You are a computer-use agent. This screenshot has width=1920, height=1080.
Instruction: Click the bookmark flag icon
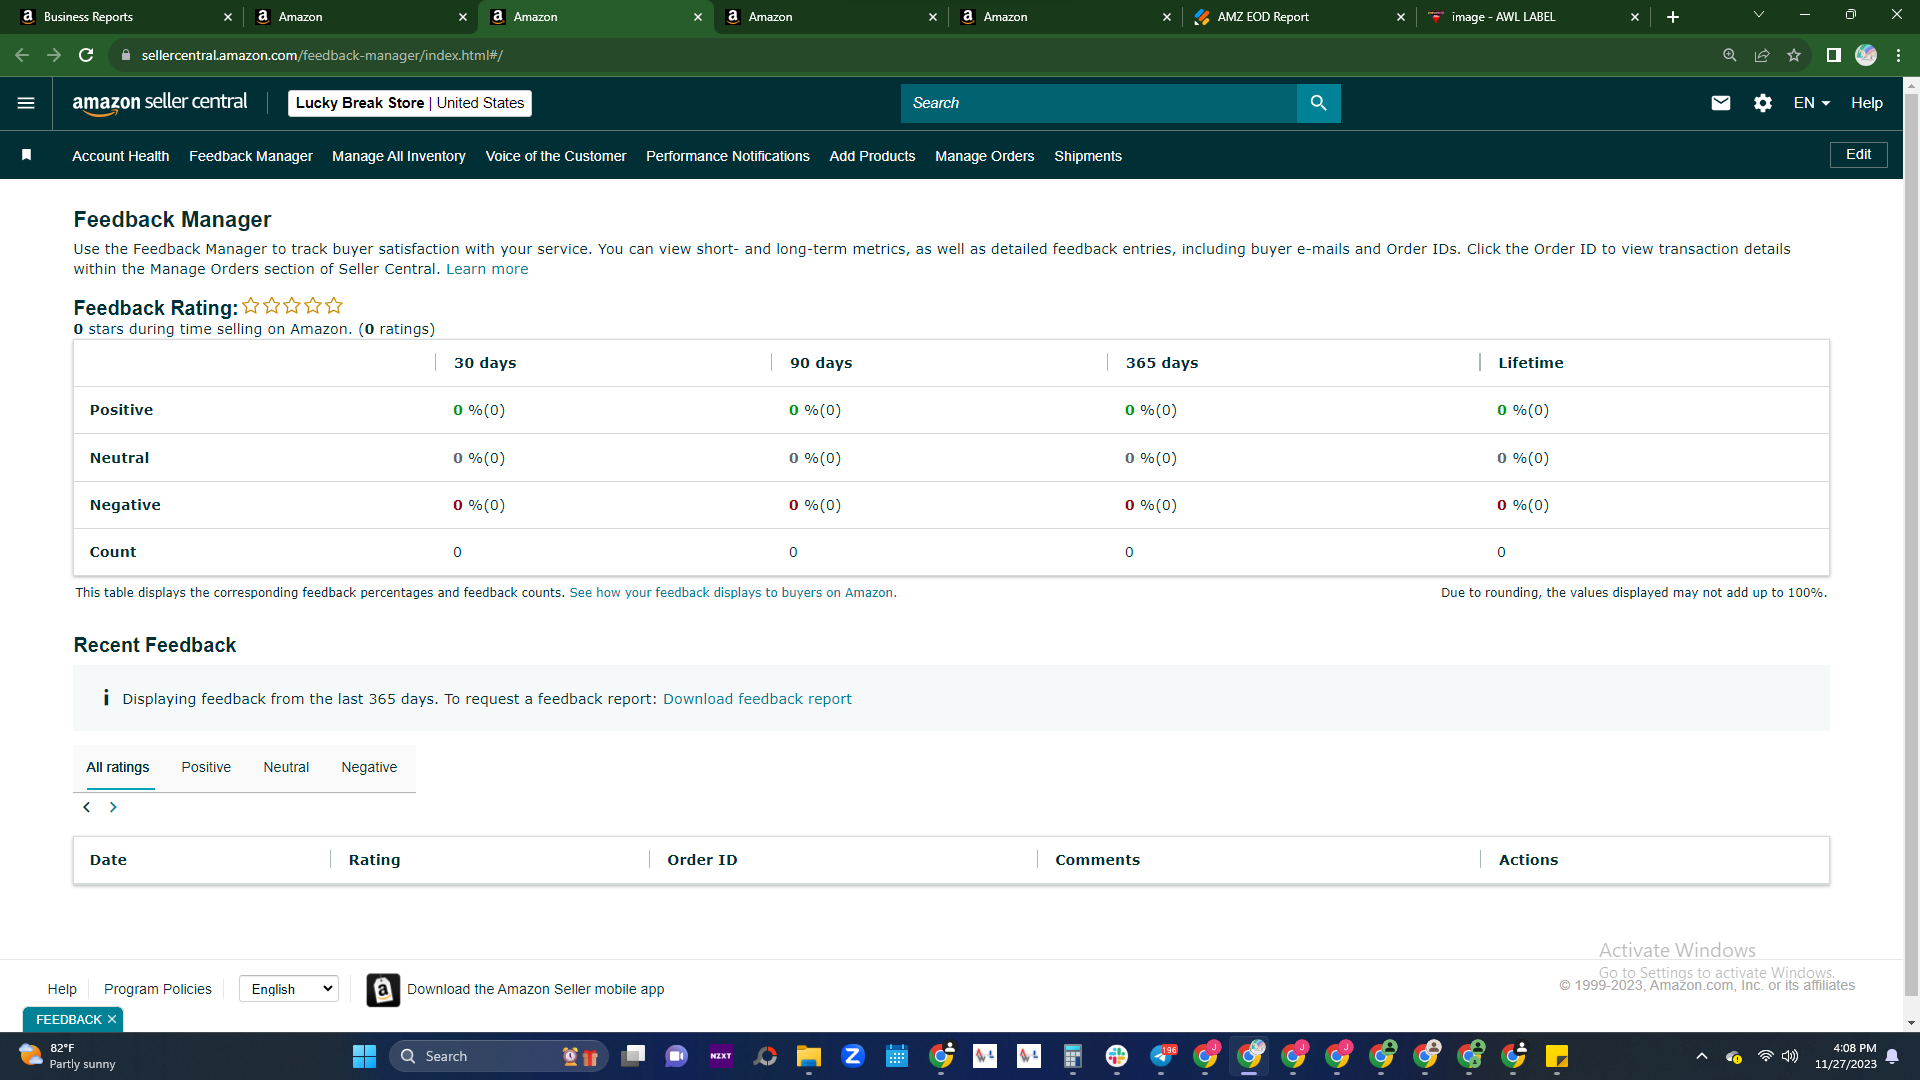(x=27, y=155)
